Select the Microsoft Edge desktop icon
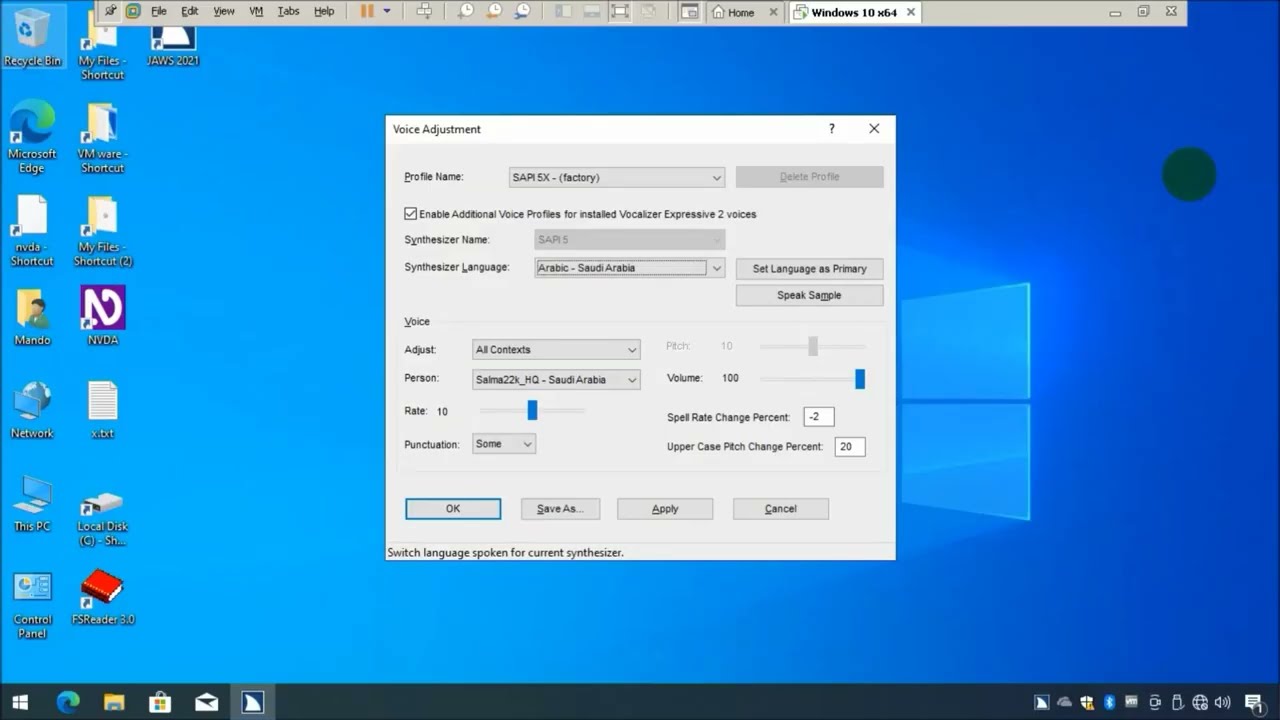1280x720 pixels. coord(32,137)
